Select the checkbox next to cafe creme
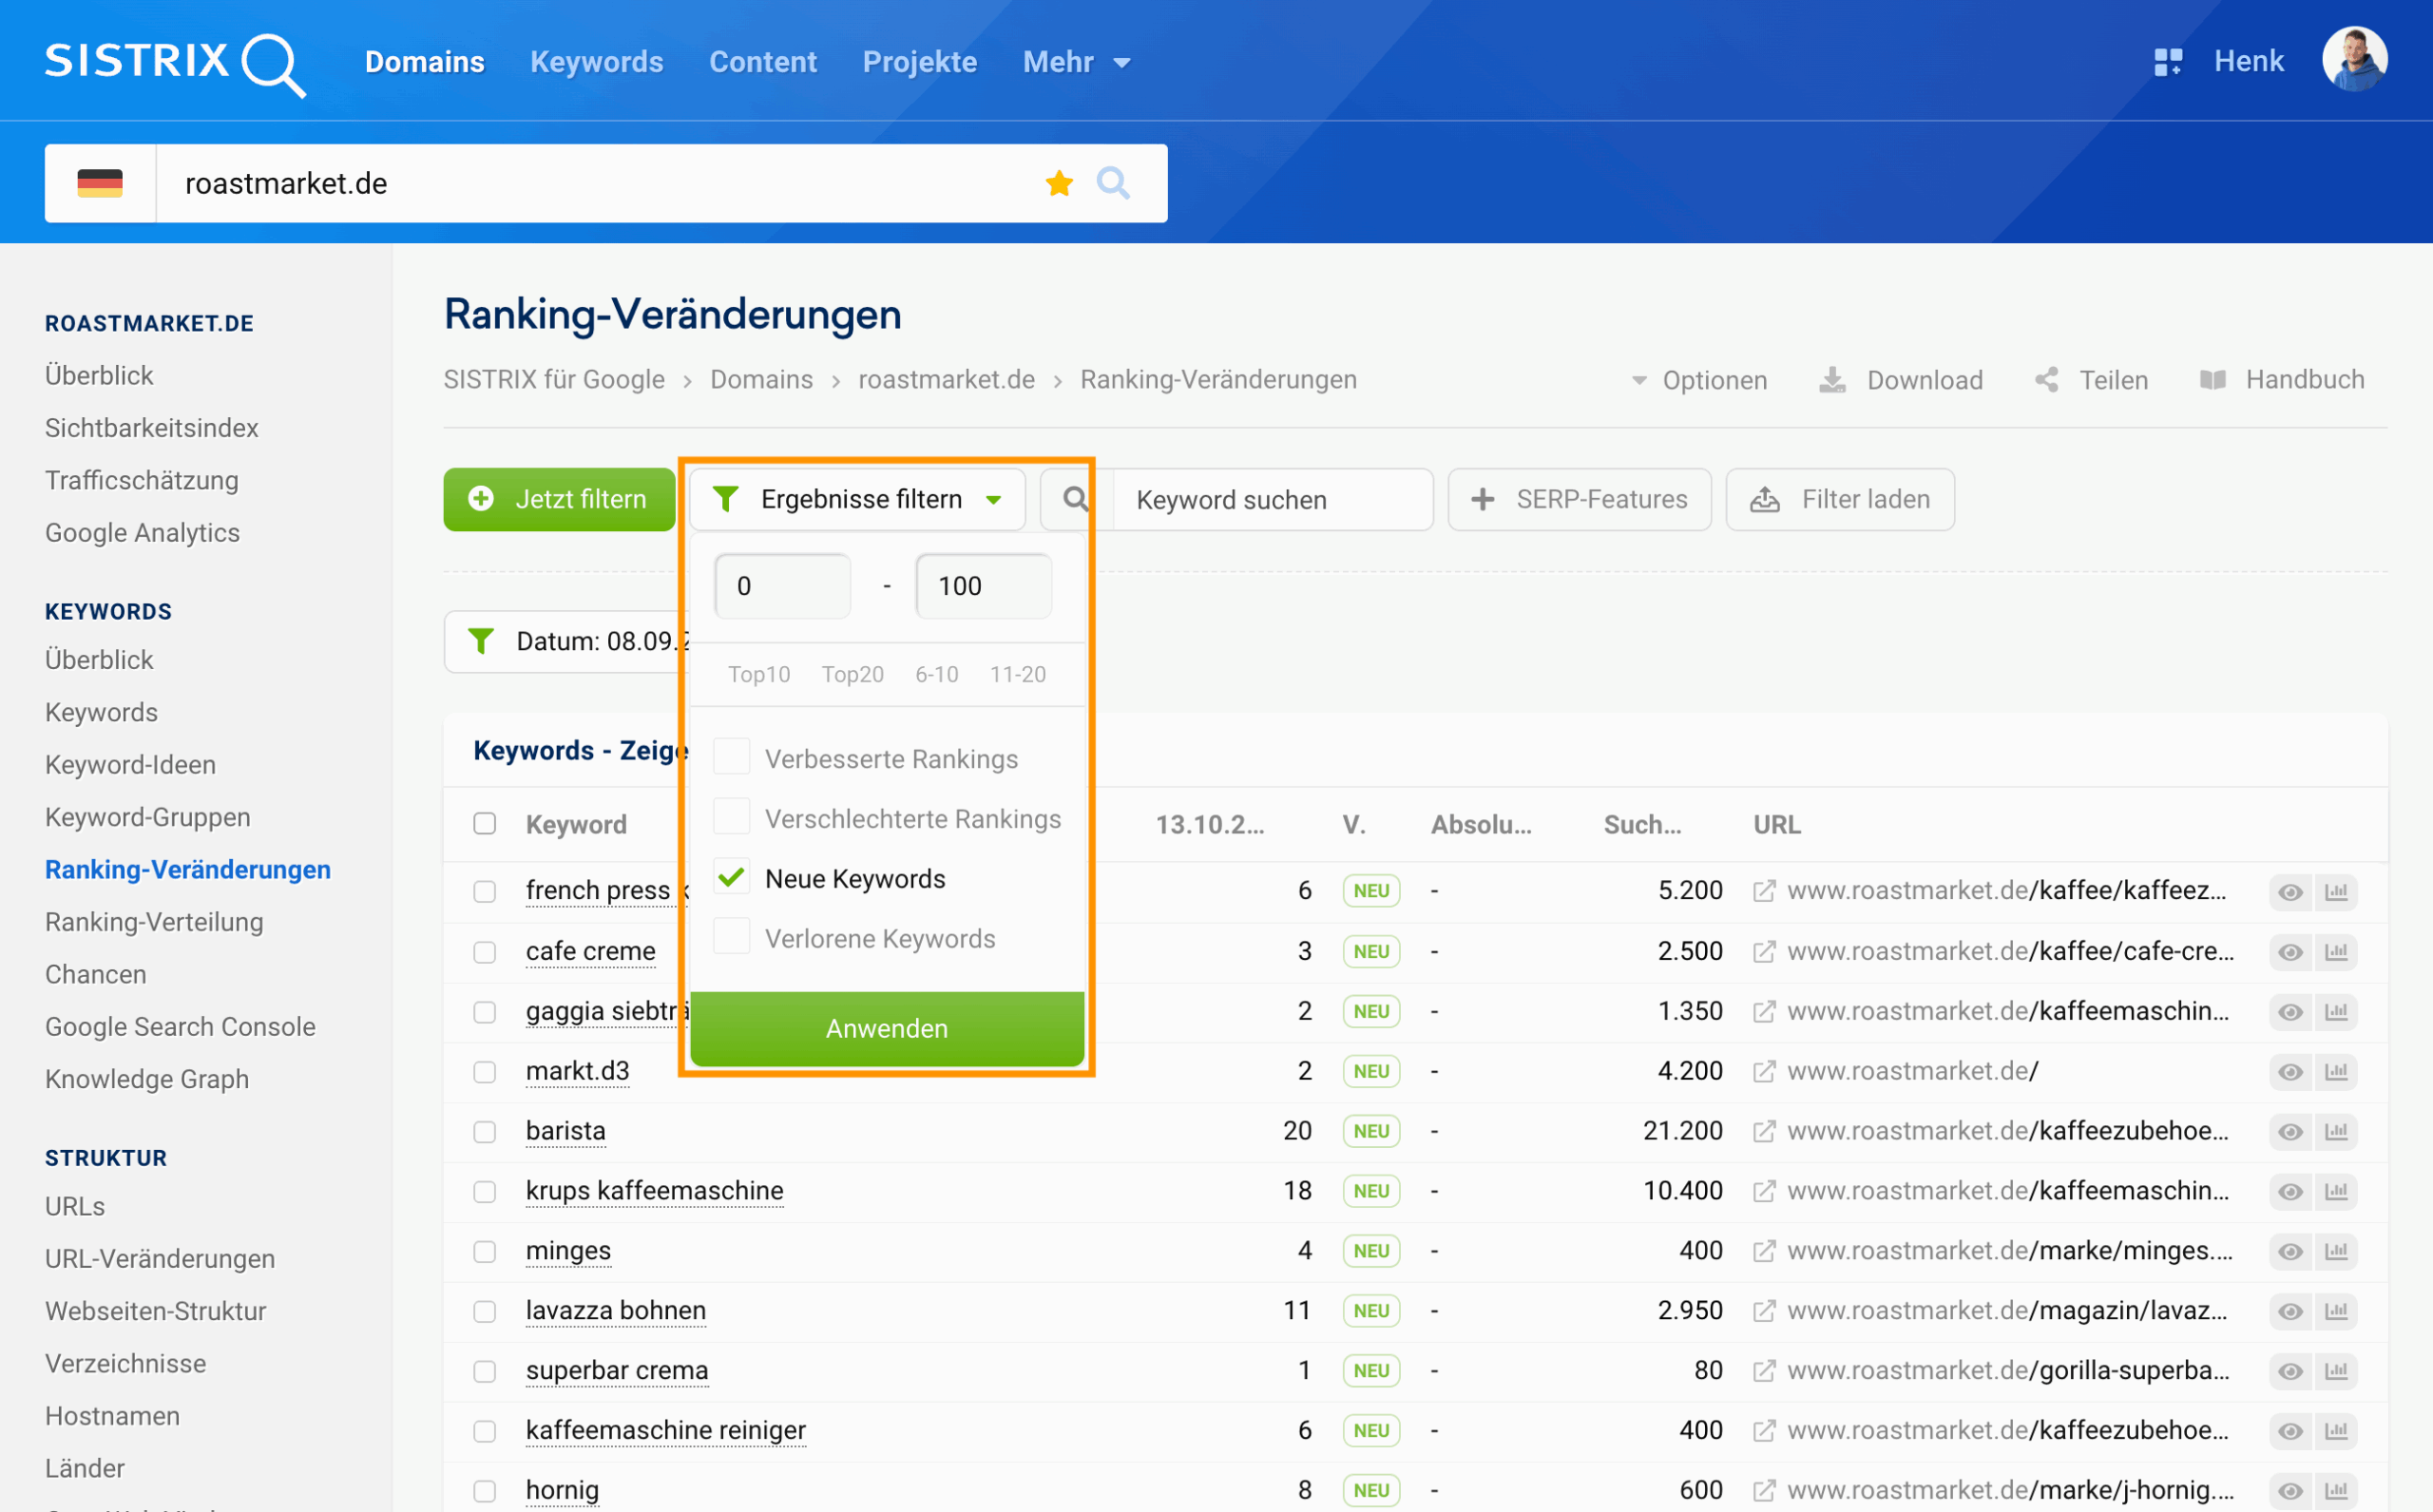Screen dimensions: 2433x1512 click(x=486, y=951)
